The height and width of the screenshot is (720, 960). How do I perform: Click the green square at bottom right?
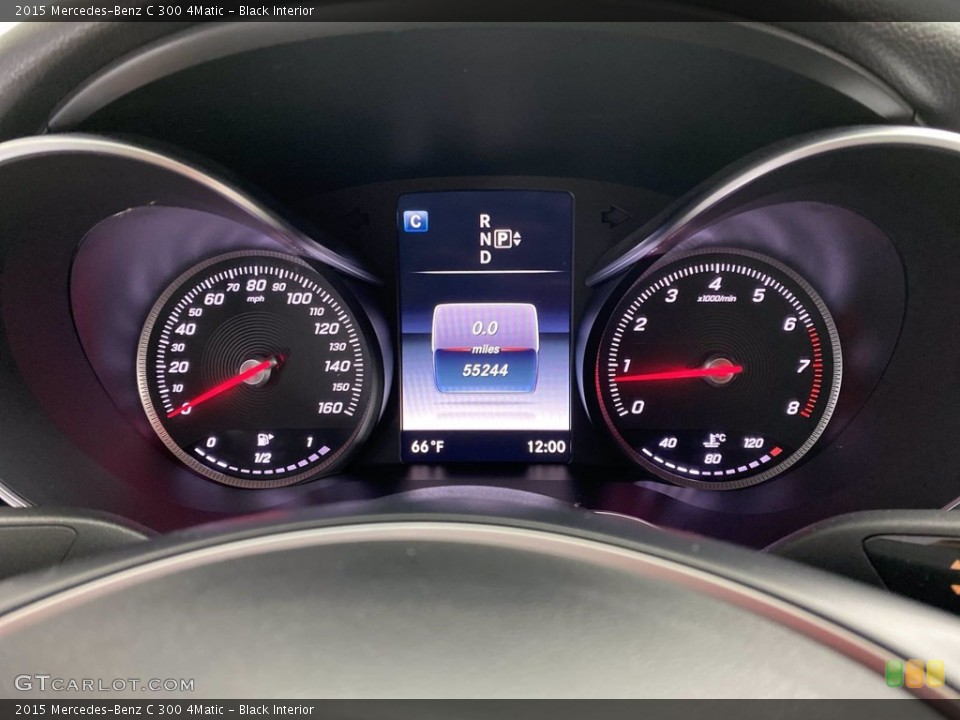[x=894, y=673]
